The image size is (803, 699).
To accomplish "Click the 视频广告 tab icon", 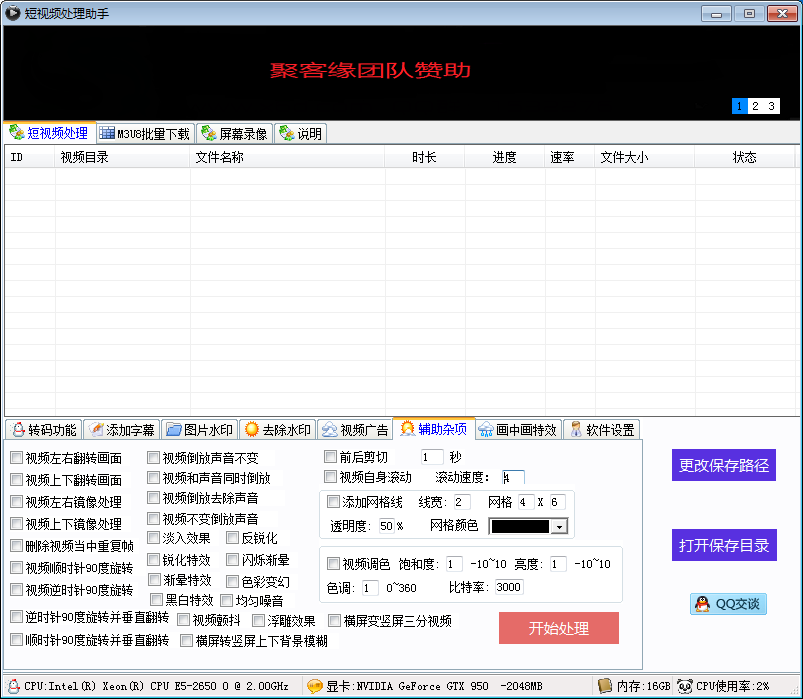I will pos(329,430).
